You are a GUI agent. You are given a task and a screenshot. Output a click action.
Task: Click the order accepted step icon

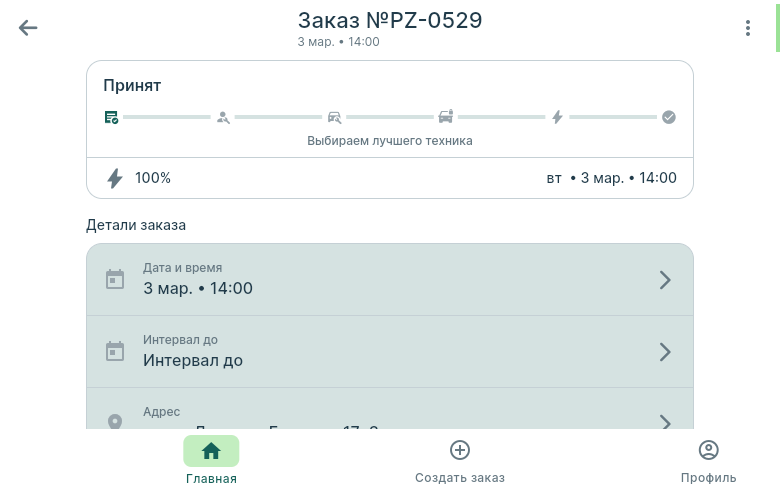(112, 117)
